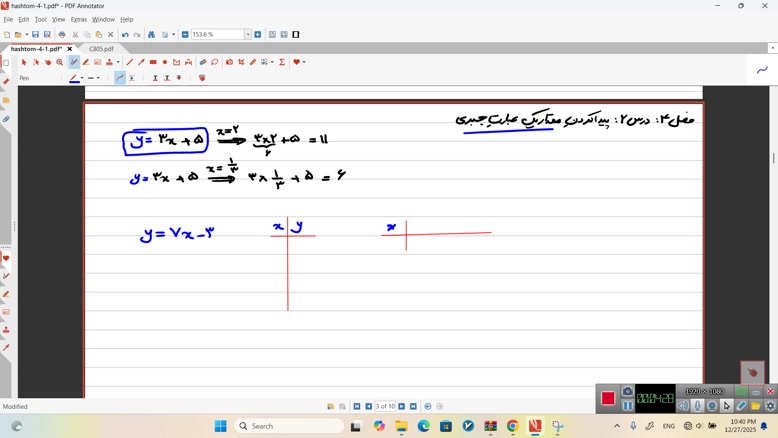The width and height of the screenshot is (778, 438).
Task: Pick the Arrow drawing tool
Action: click(141, 62)
